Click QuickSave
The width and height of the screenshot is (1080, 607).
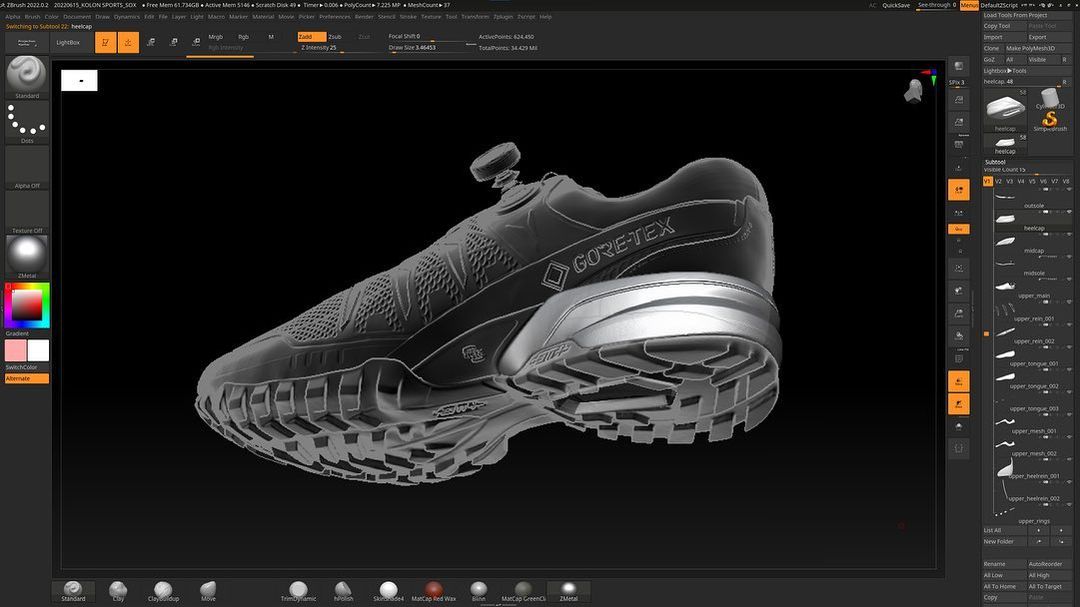[896, 6]
